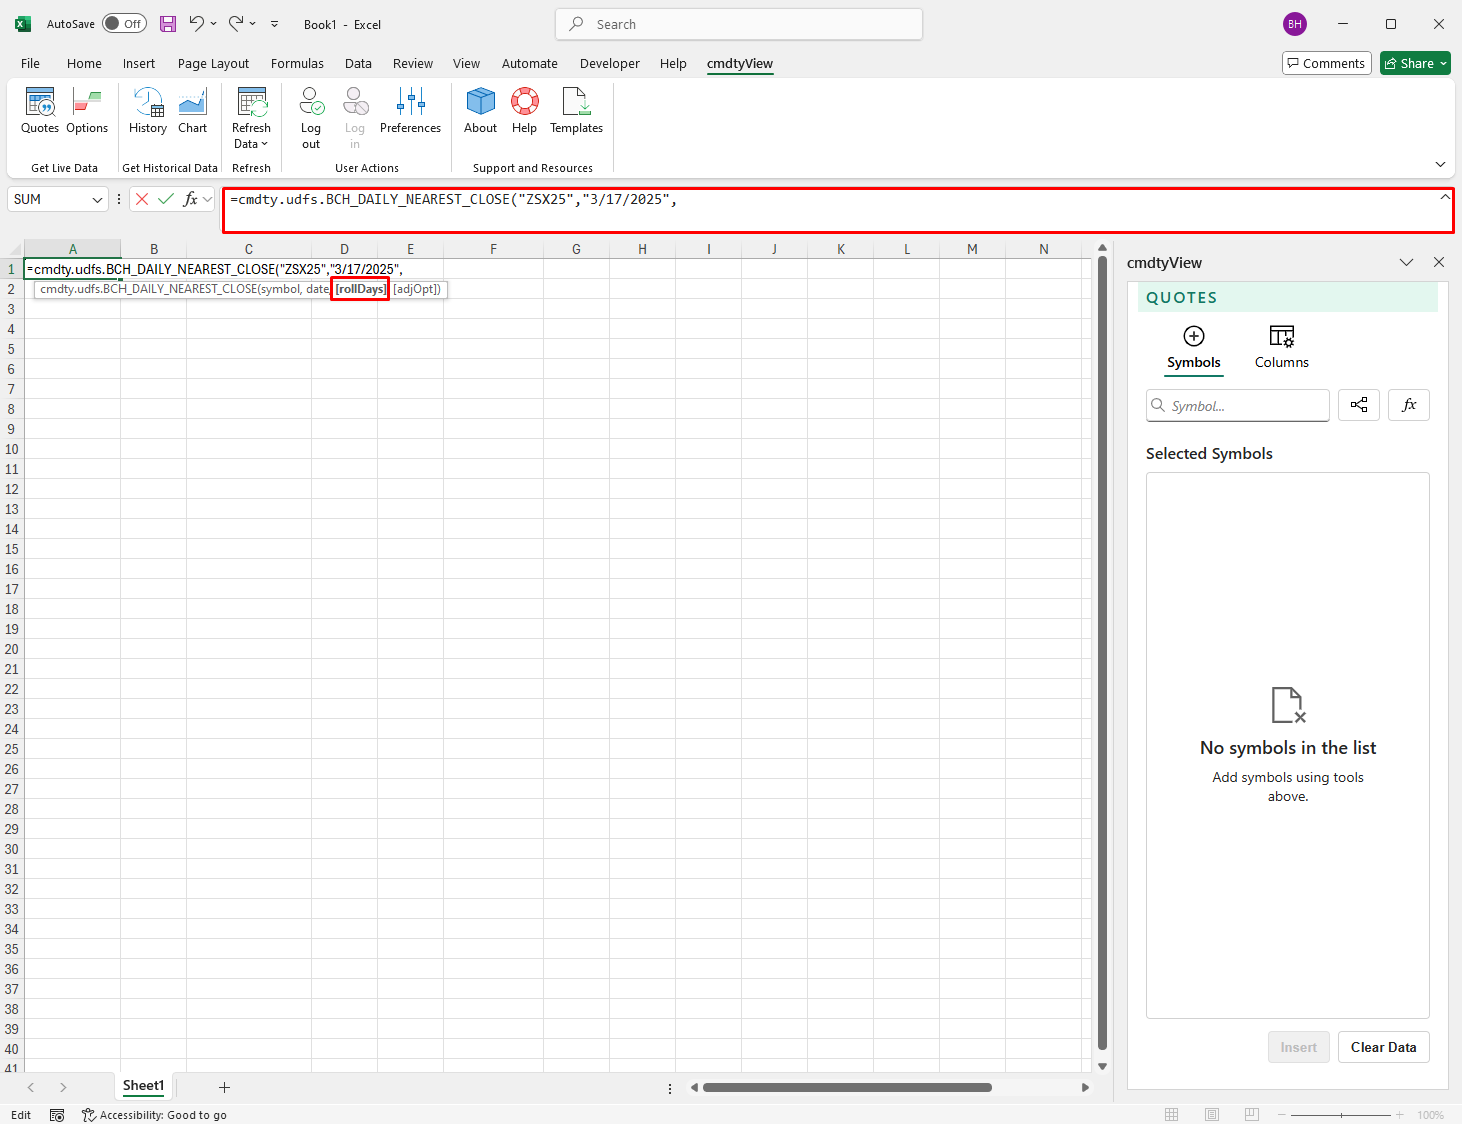
Task: Select the Columns tab in Quotes panel
Action: click(x=1282, y=349)
